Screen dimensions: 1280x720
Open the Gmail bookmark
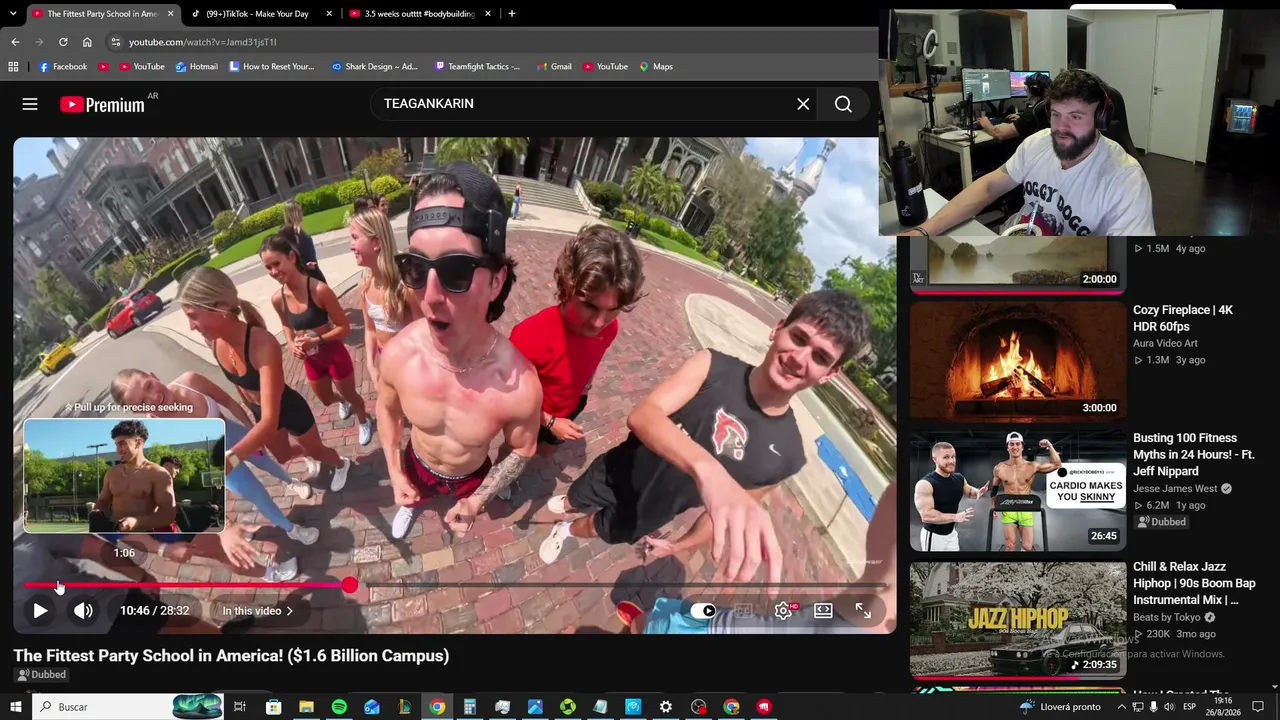pos(553,67)
